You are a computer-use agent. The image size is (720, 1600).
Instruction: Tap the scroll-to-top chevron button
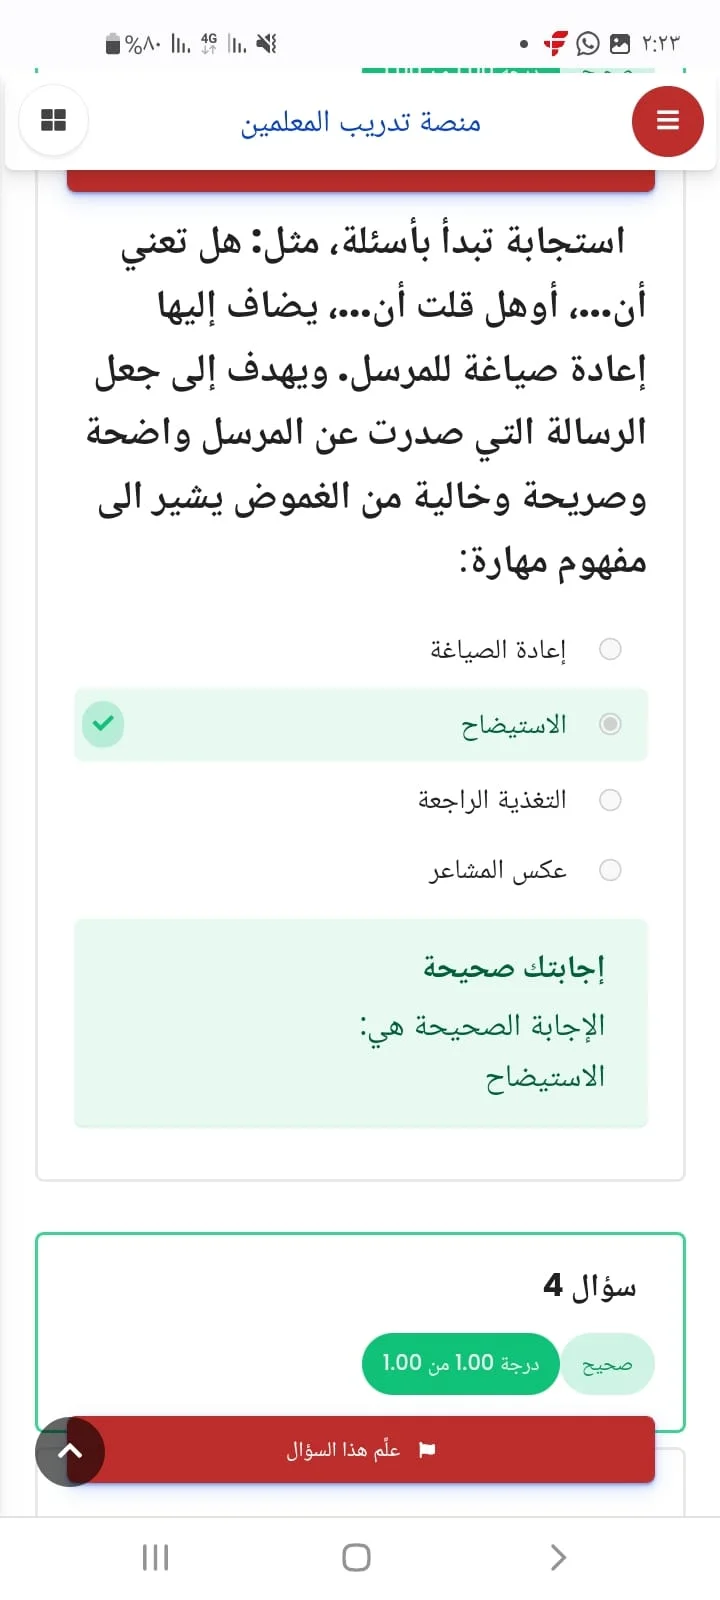tap(70, 1451)
